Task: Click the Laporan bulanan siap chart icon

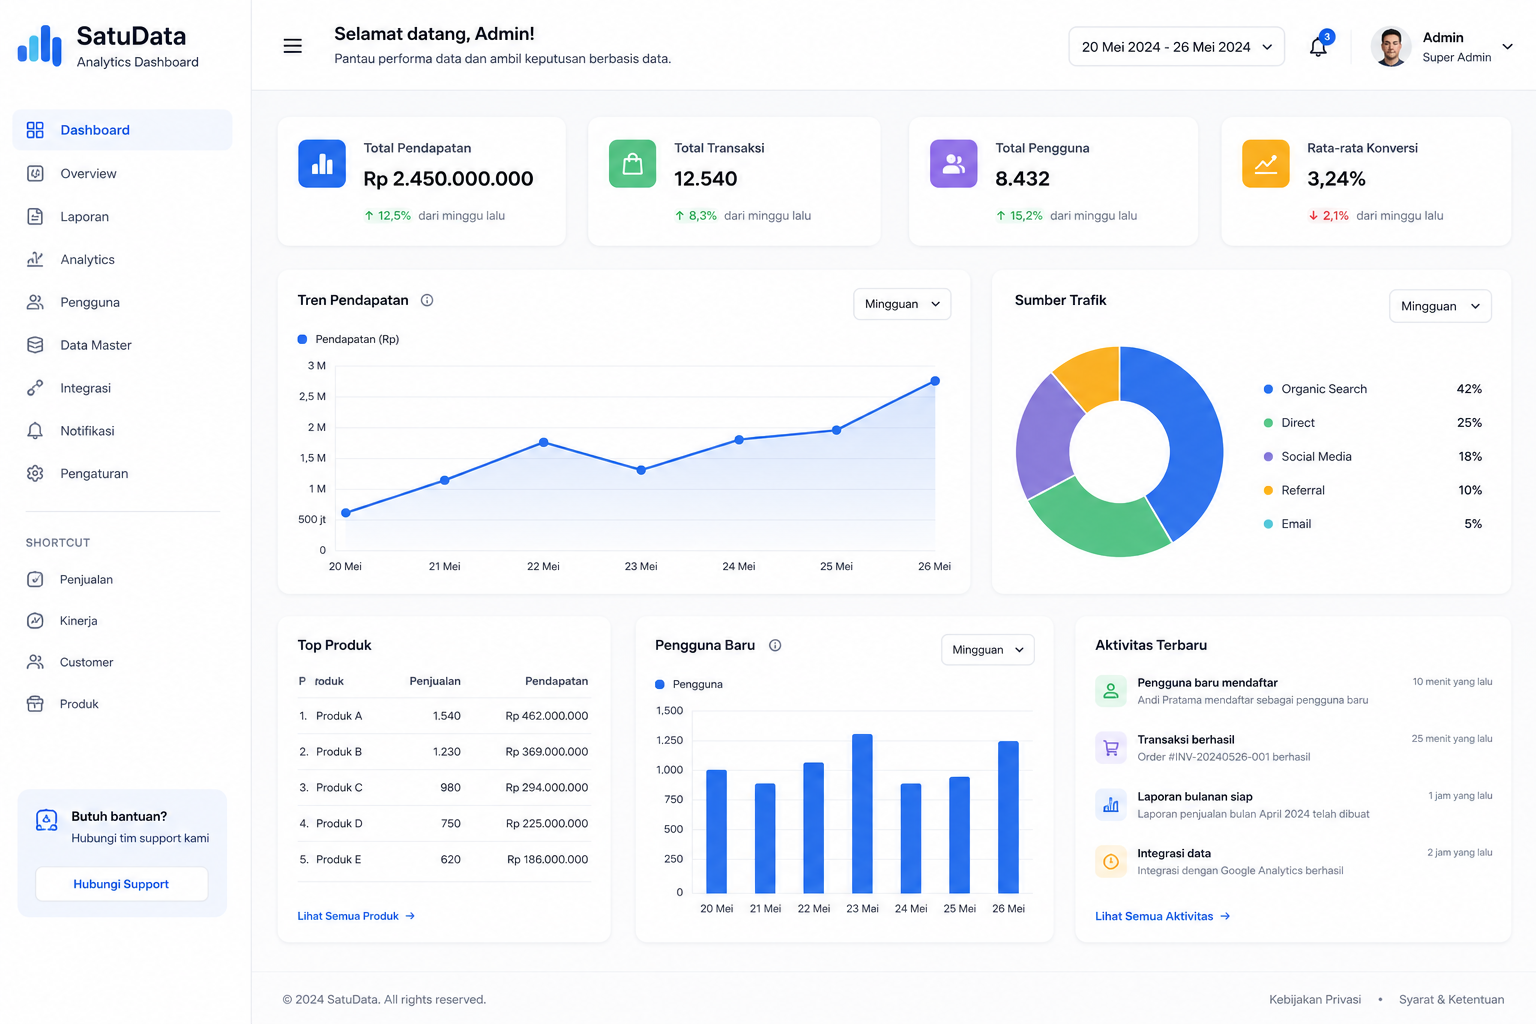Action: (x=1110, y=805)
